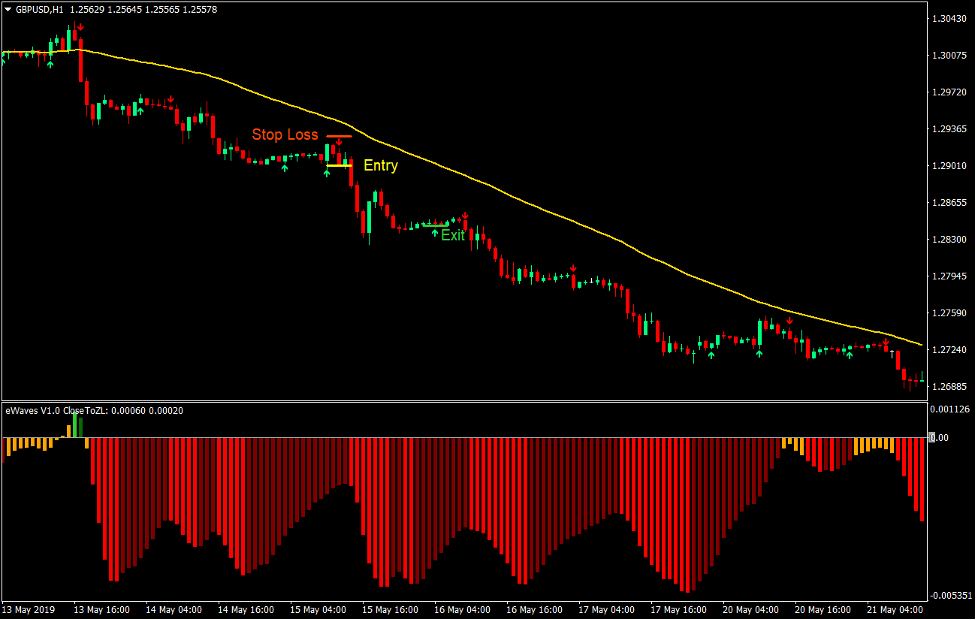Click the Entry label on the chart
977x620 pixels.
coord(379,165)
